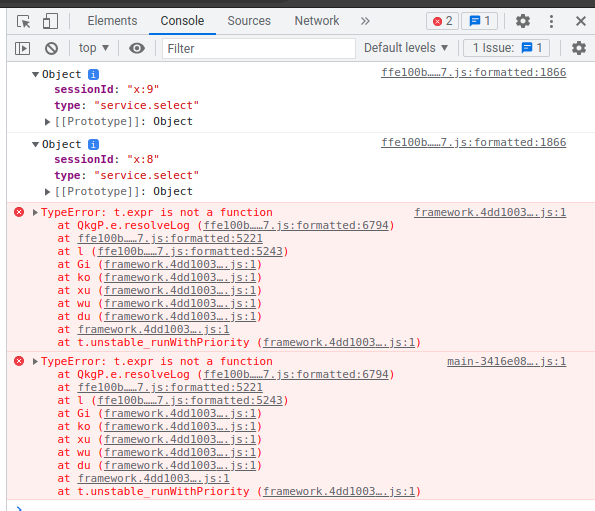Show the console sidebar icon
The image size is (595, 511).
tap(22, 49)
